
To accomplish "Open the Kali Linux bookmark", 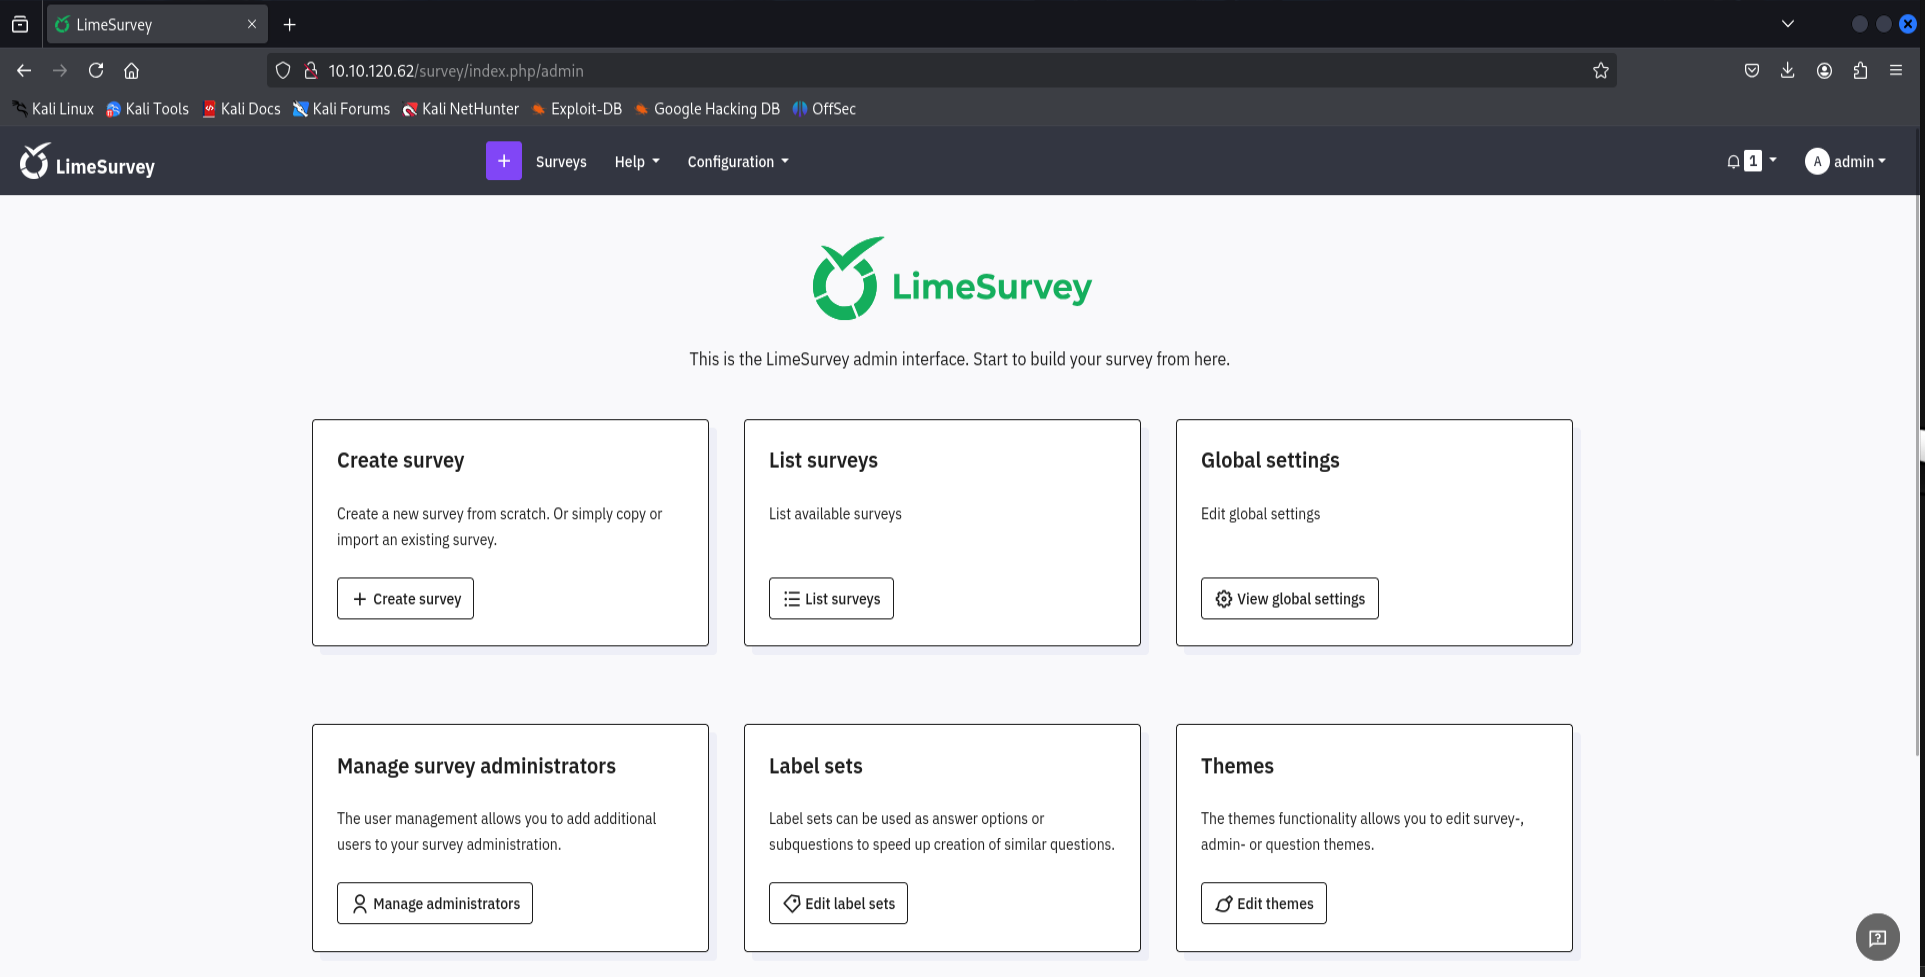I will (53, 109).
